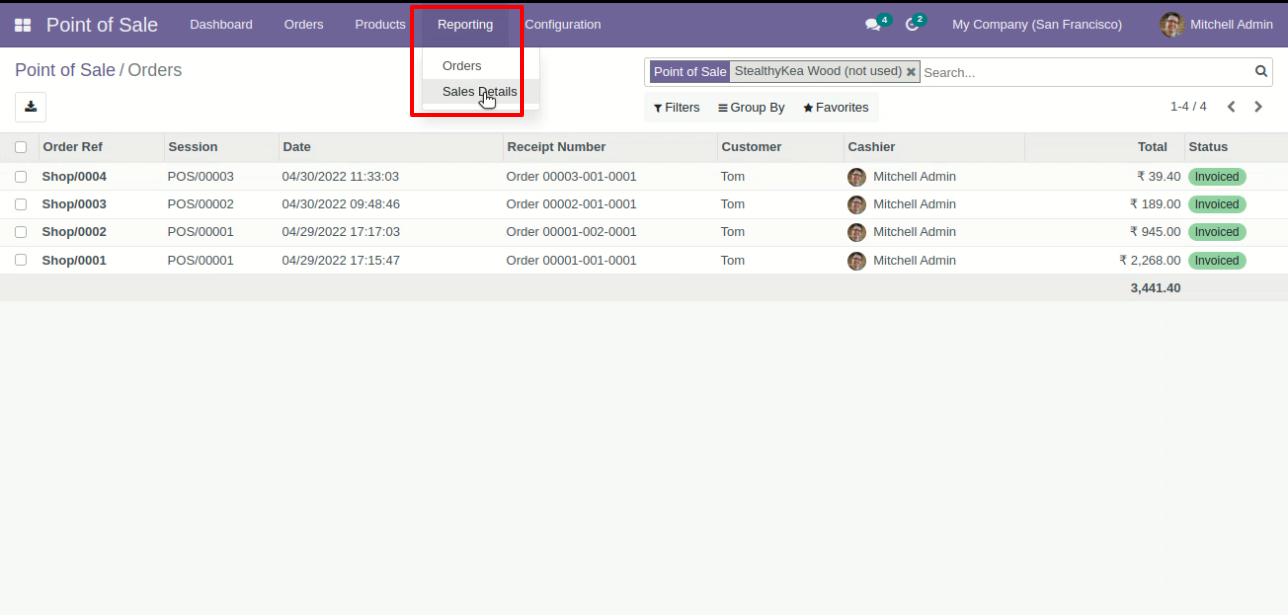Click cashier avatar in Shop/0002 row
The height and width of the screenshot is (615, 1288).
point(857,232)
